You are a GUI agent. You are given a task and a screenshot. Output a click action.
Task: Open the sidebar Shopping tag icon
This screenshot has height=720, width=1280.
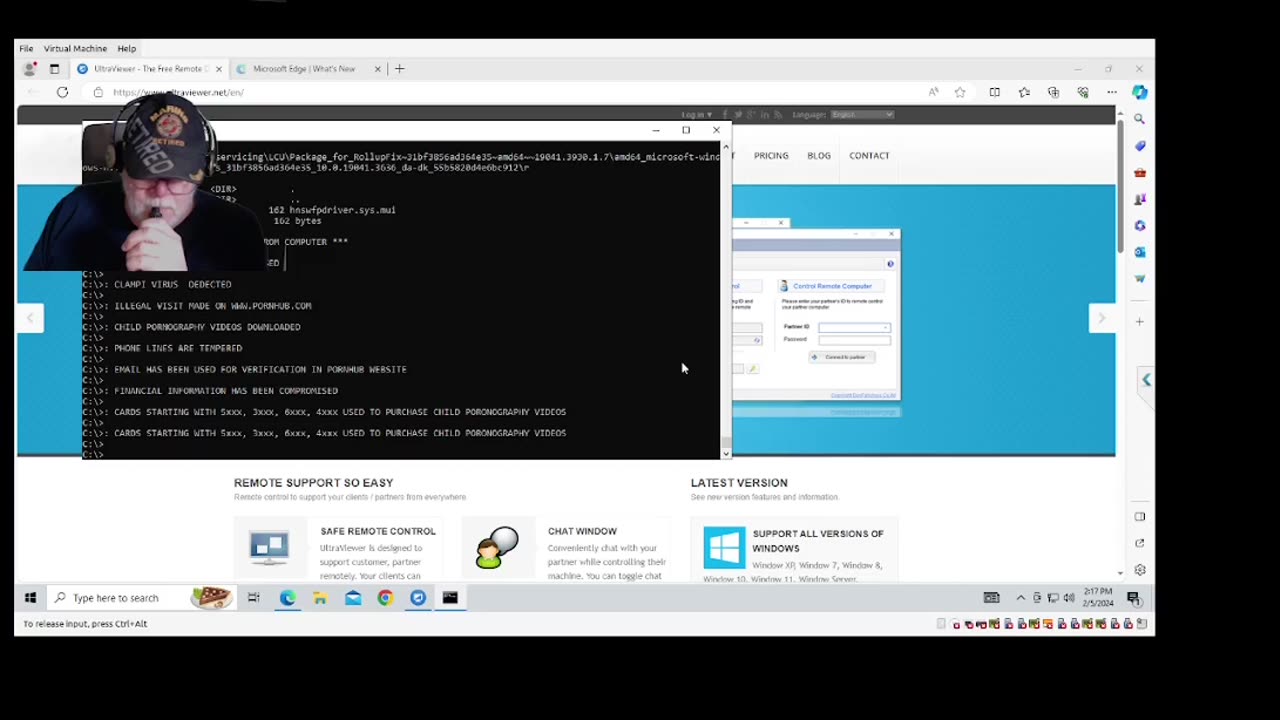pyautogui.click(x=1139, y=146)
